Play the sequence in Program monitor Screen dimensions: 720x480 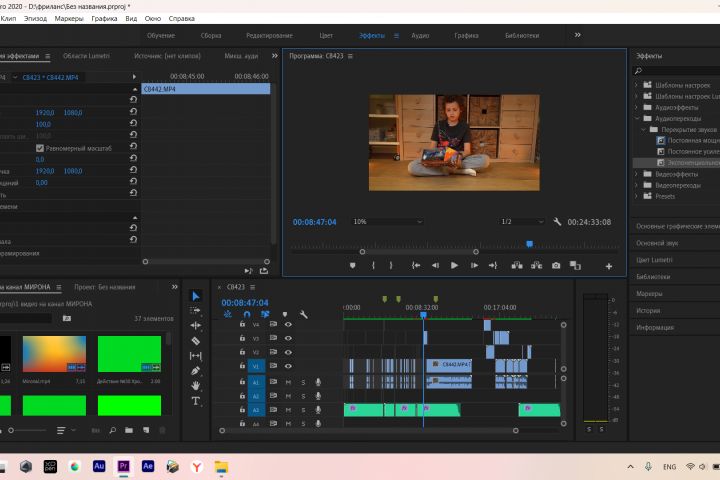pos(454,266)
